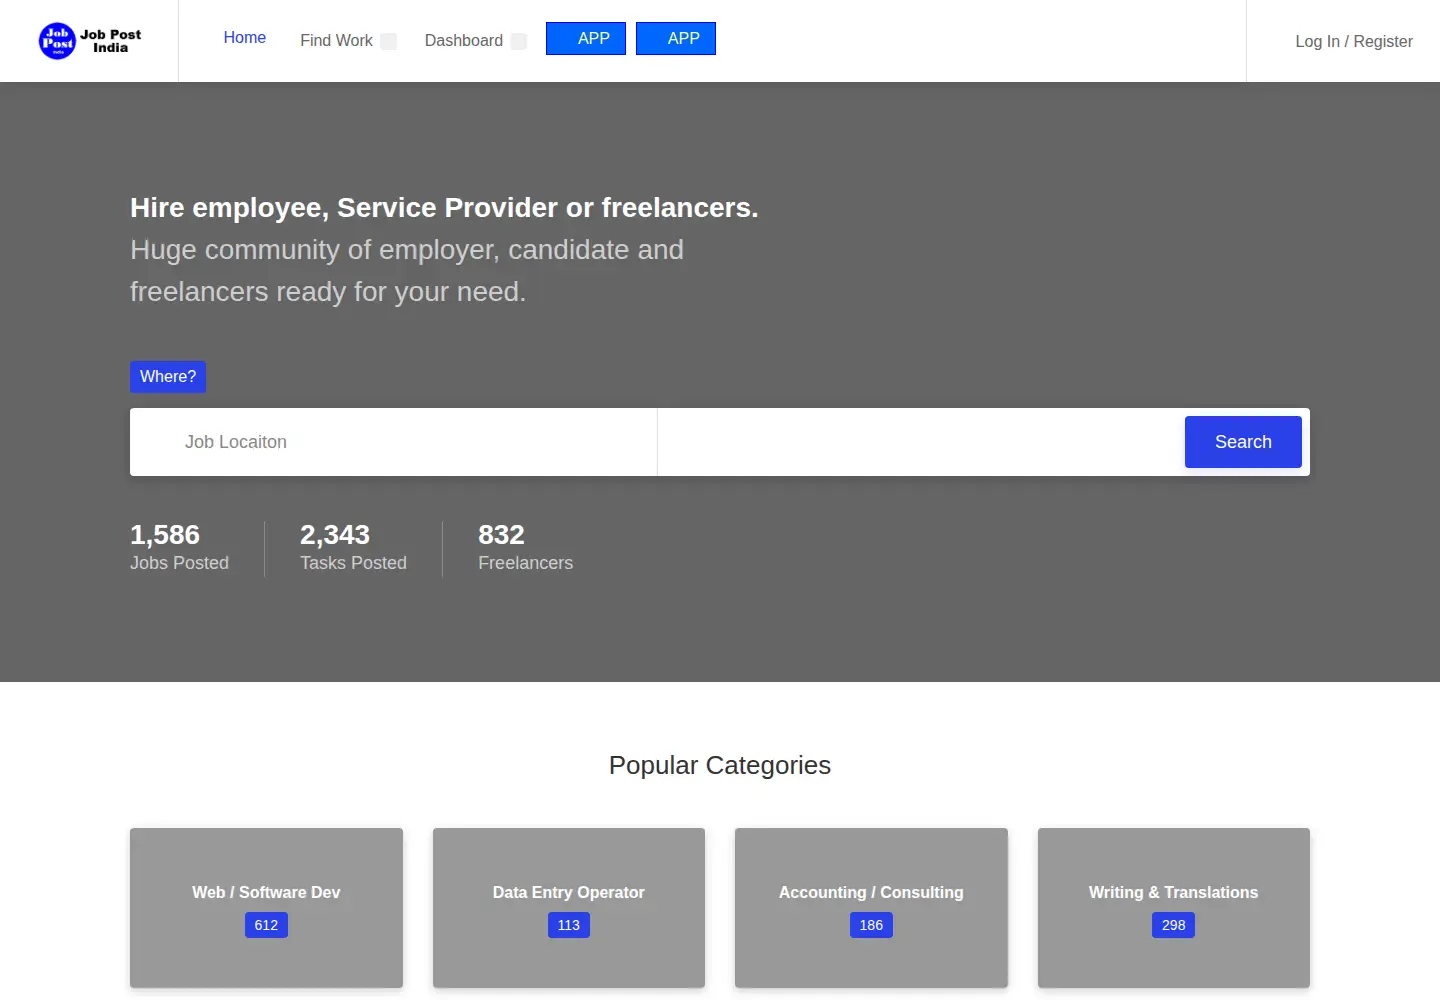Expand the dropdown arrow beside Find Work
The height and width of the screenshot is (1000, 1440).
click(x=389, y=41)
